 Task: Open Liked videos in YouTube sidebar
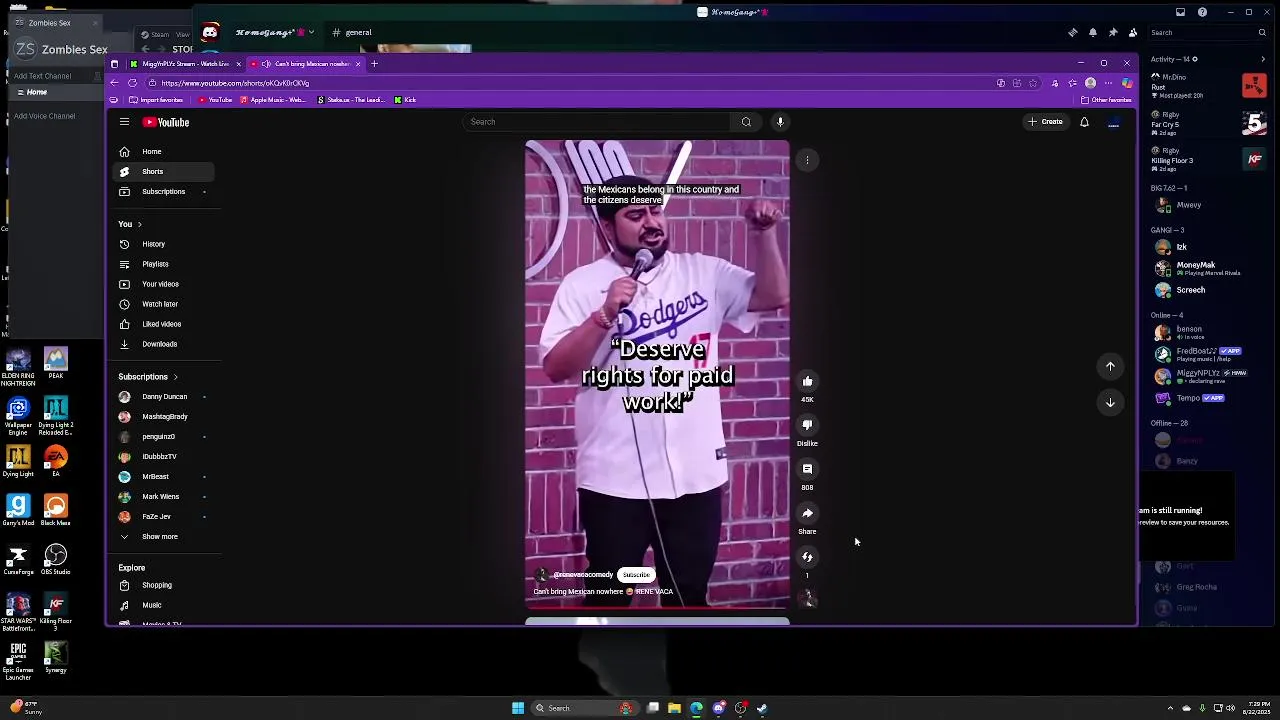click(x=161, y=324)
